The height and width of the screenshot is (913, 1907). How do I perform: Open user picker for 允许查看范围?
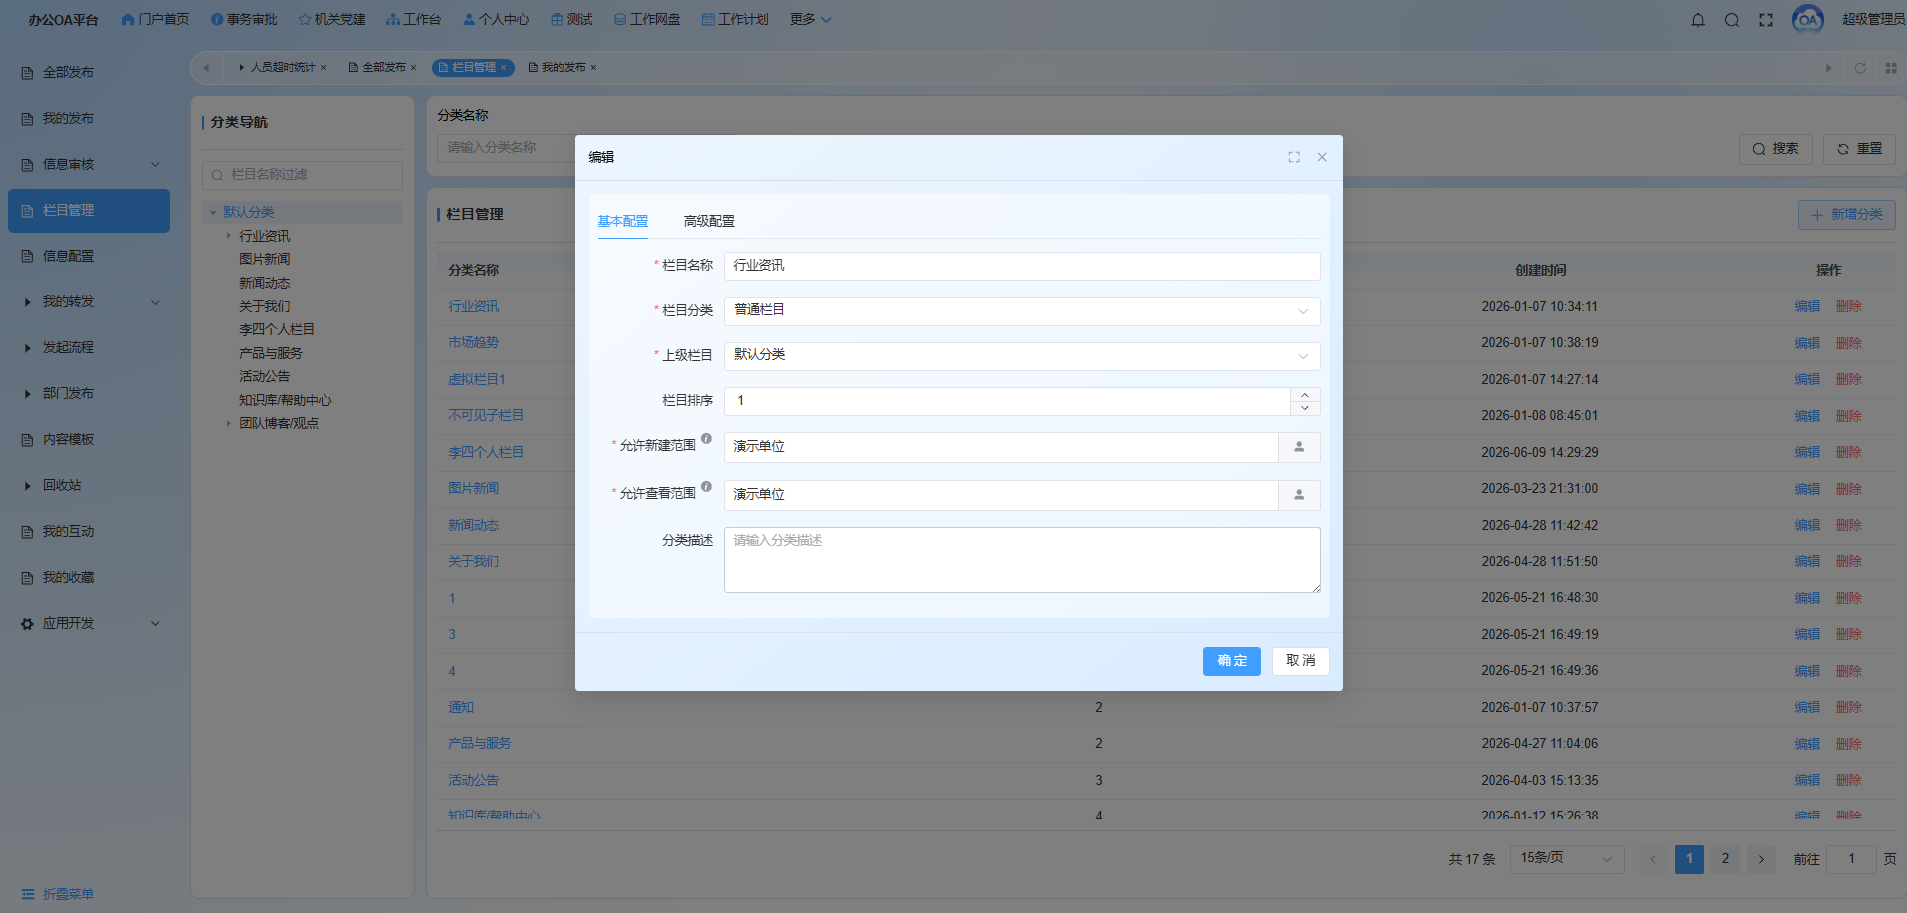coord(1299,495)
